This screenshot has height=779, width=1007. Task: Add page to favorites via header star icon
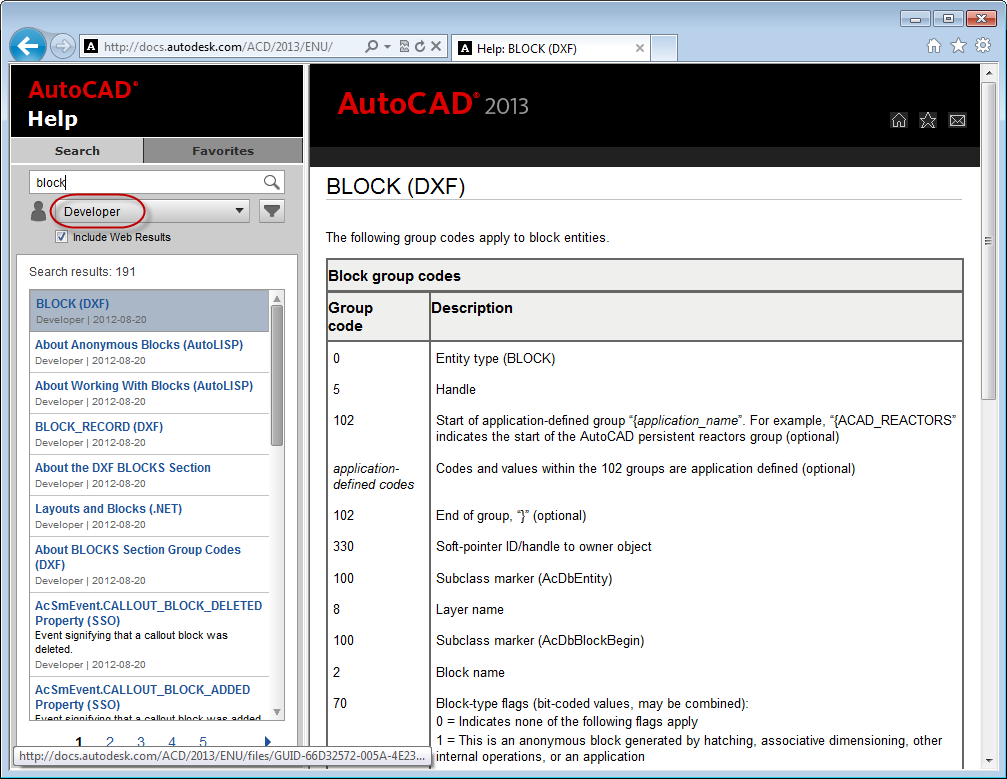point(928,121)
